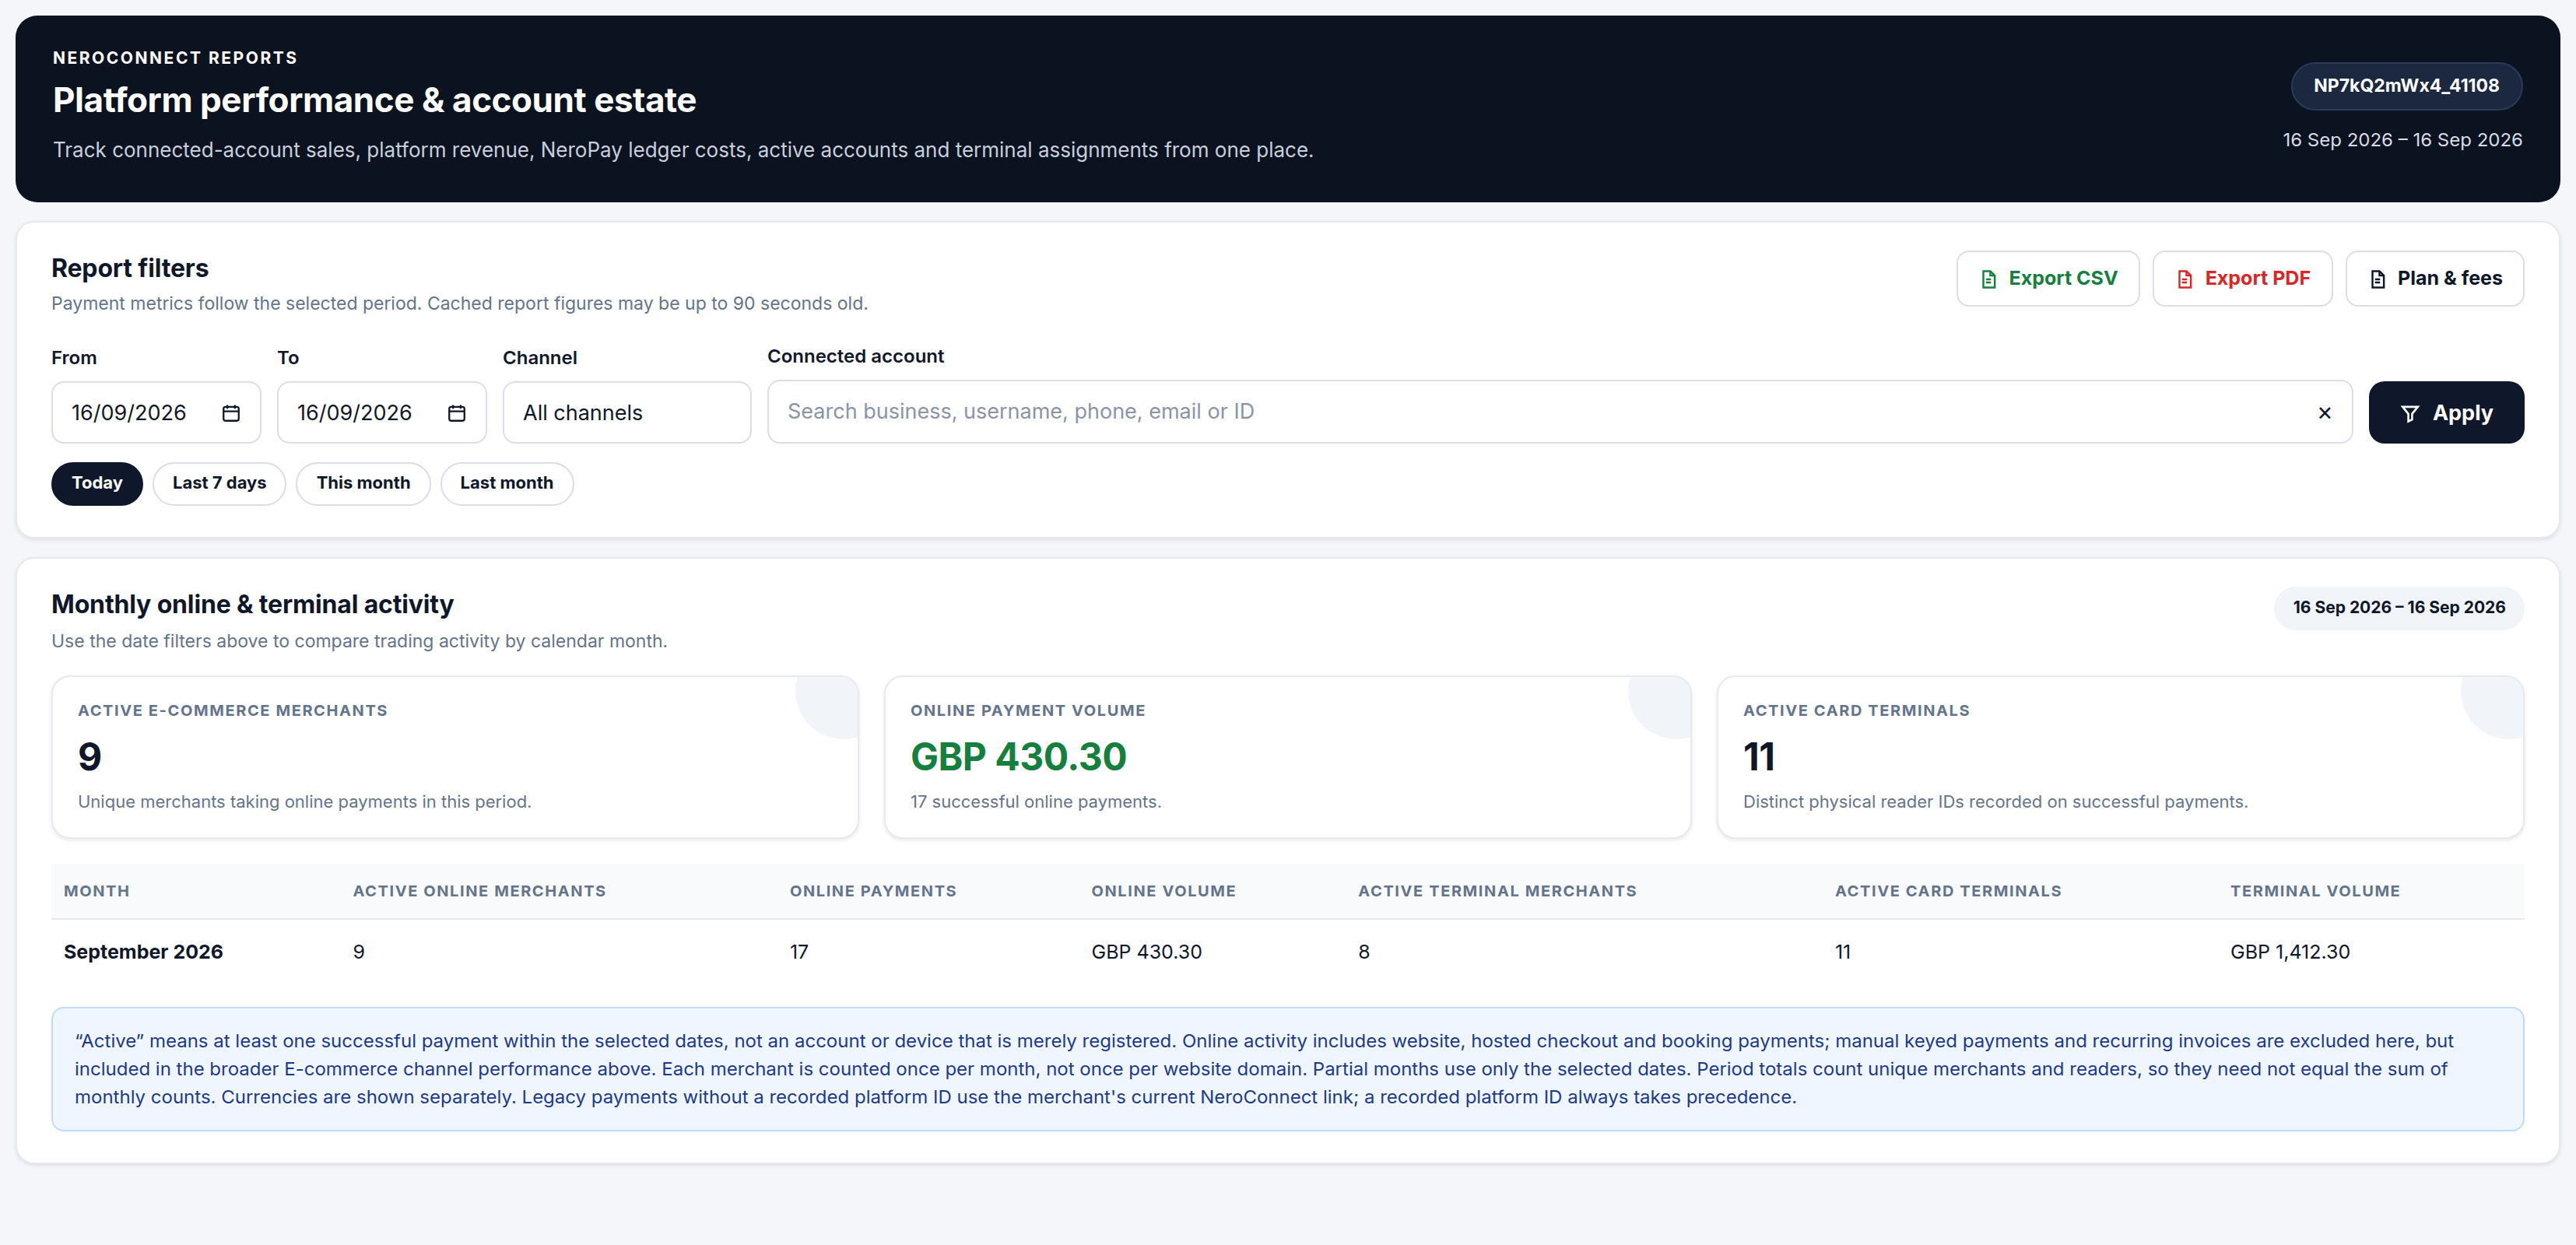
Task: Click the date range pill in activity section
Action: coord(2399,608)
